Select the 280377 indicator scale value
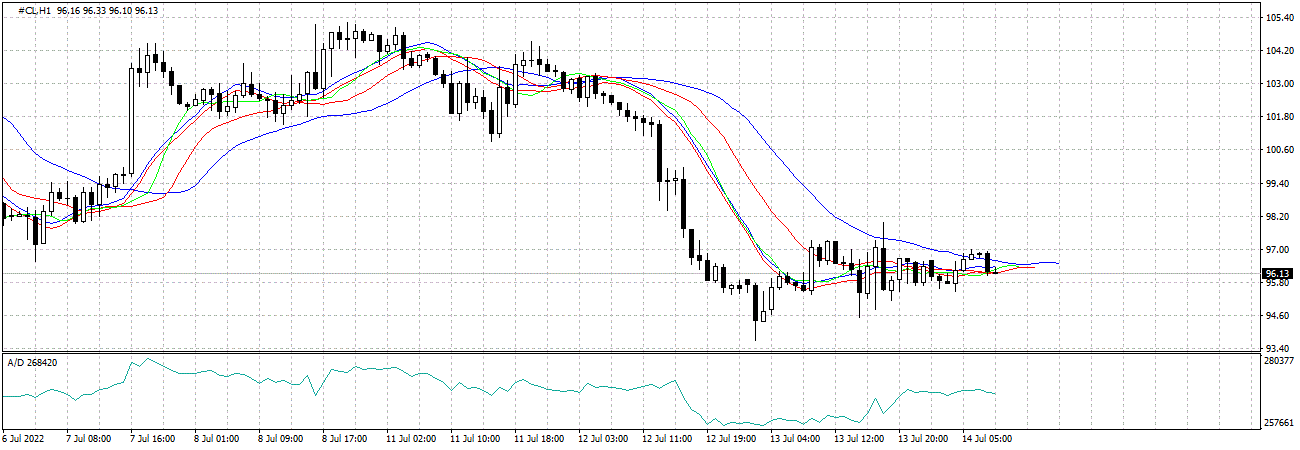This screenshot has width=1300, height=450. pos(1279,361)
